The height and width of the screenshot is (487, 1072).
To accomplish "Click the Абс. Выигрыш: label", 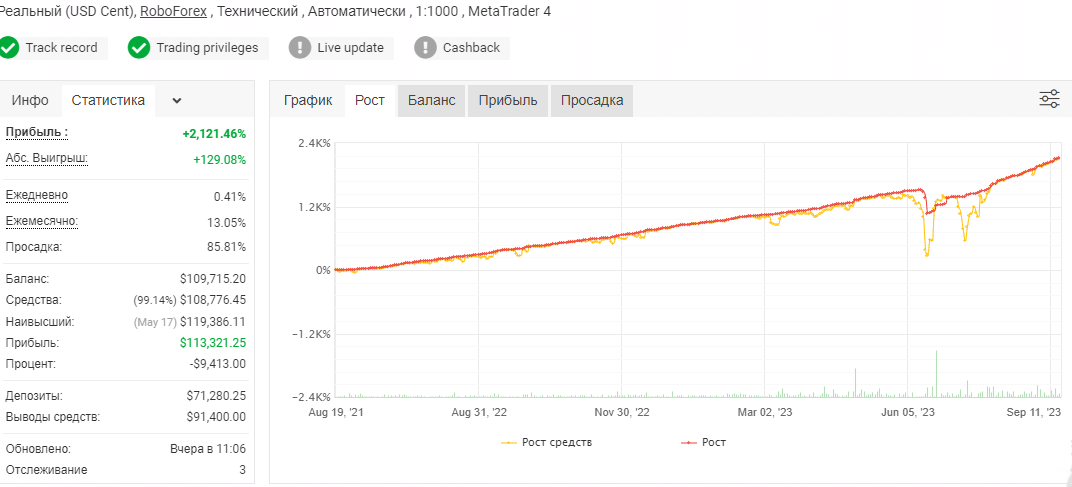I will tap(46, 158).
